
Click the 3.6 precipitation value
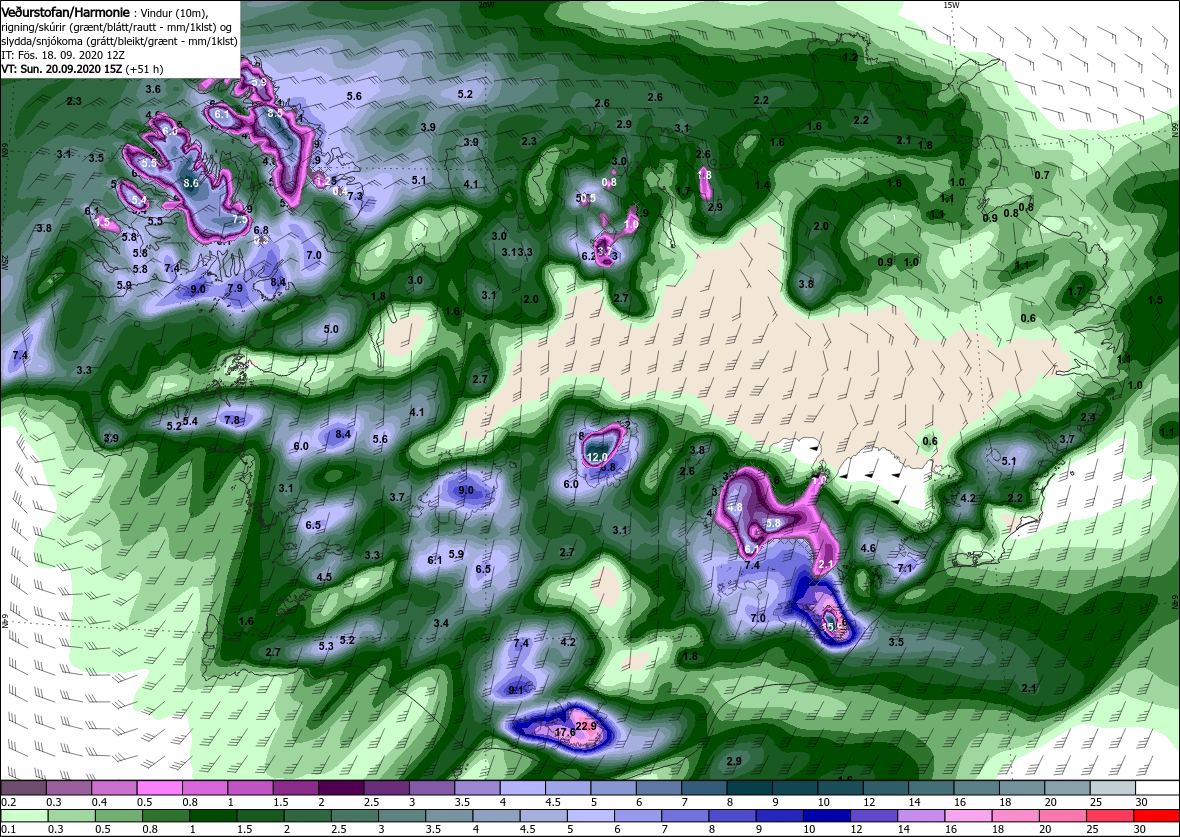pyautogui.click(x=153, y=89)
